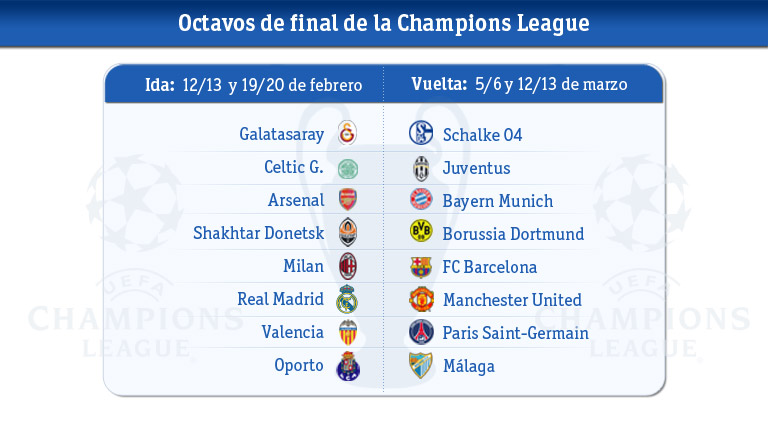
Task: Click the Octavos de final title banner
Action: pos(384,22)
